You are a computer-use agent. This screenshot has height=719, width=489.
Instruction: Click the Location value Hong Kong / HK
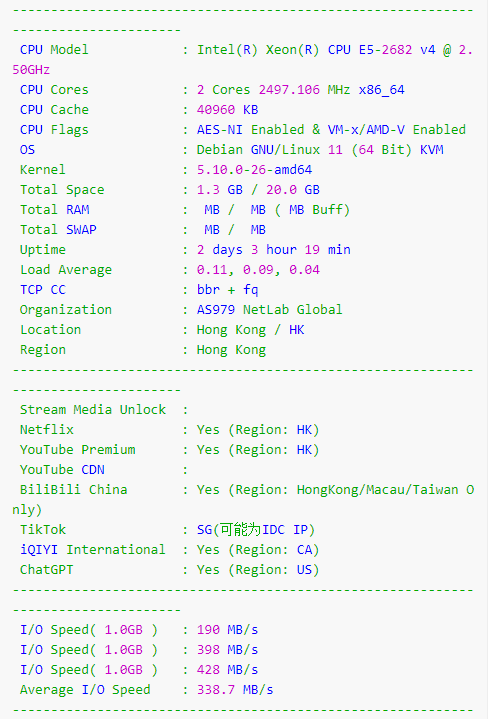250,330
